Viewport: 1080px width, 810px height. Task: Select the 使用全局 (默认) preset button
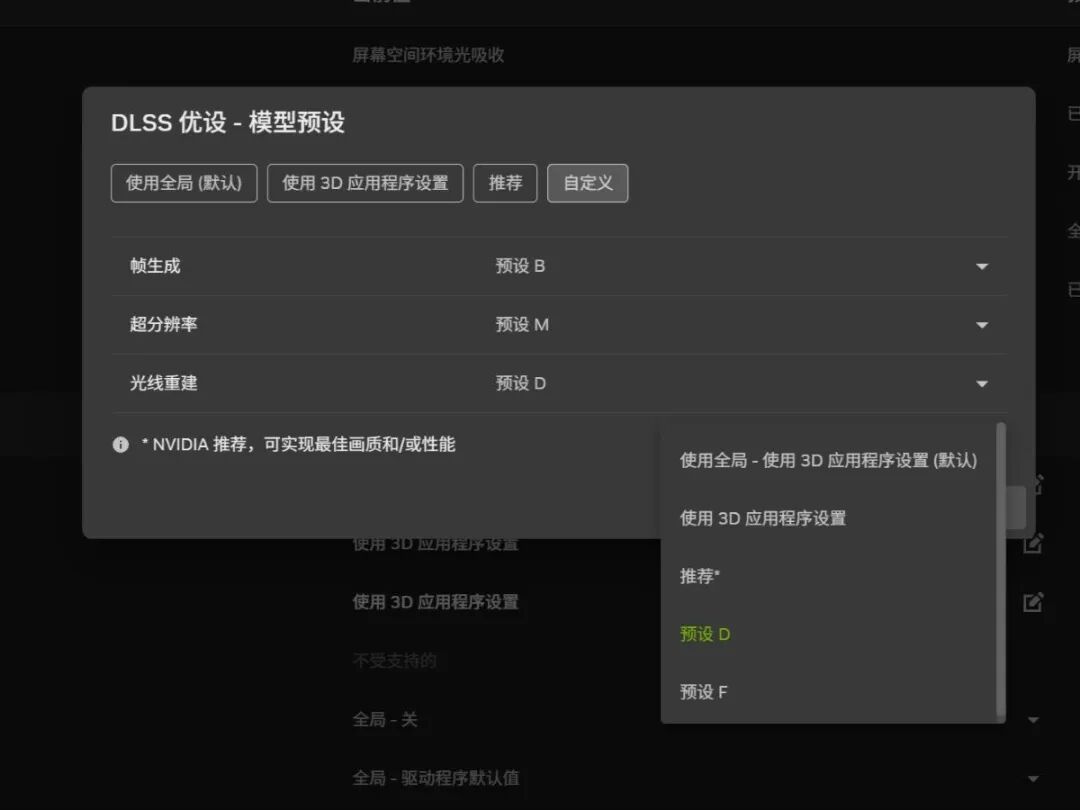(184, 183)
